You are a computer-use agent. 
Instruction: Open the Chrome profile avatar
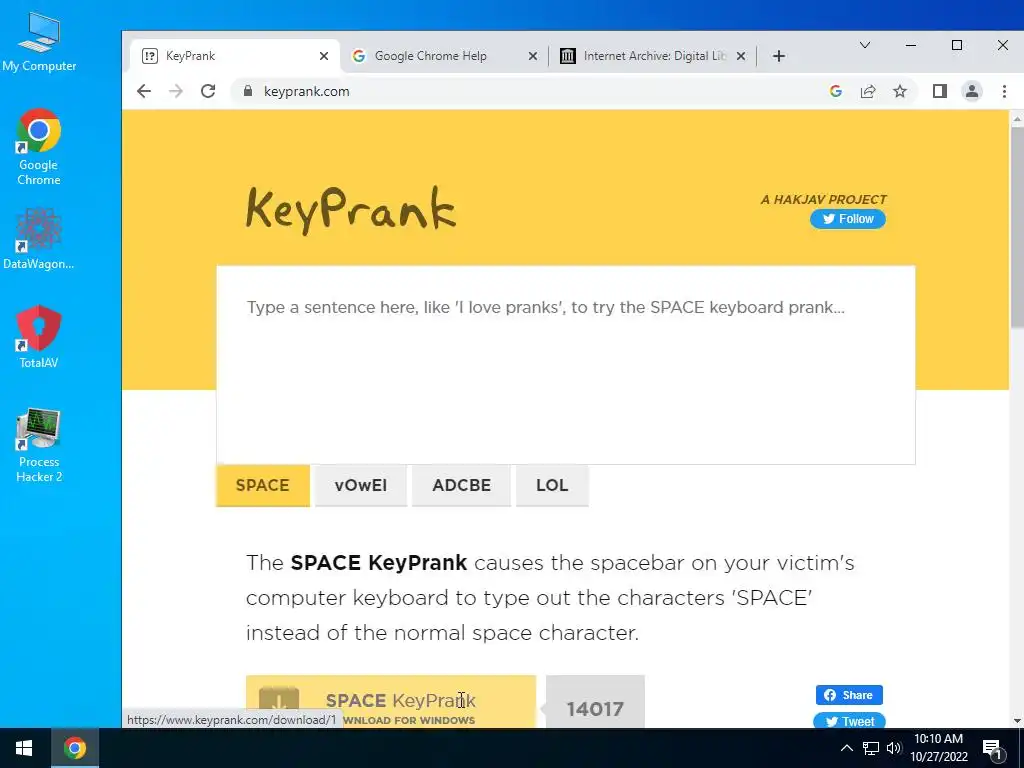[972, 91]
